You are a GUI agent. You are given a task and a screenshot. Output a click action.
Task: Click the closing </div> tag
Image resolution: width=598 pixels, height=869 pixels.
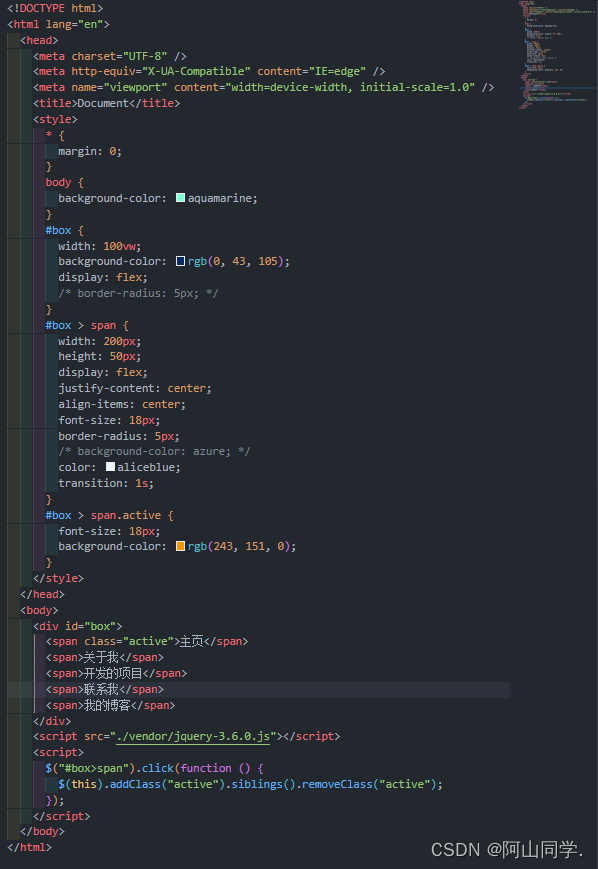tap(52, 721)
